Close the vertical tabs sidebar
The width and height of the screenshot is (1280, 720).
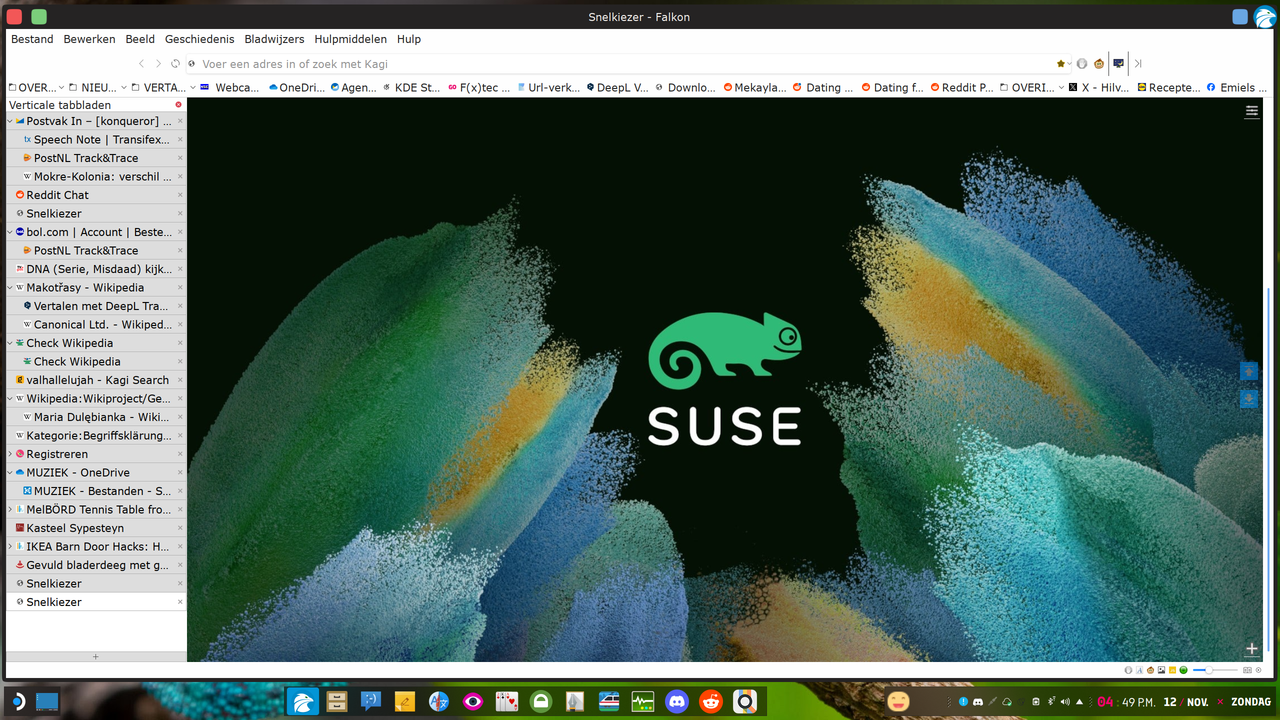tap(179, 105)
